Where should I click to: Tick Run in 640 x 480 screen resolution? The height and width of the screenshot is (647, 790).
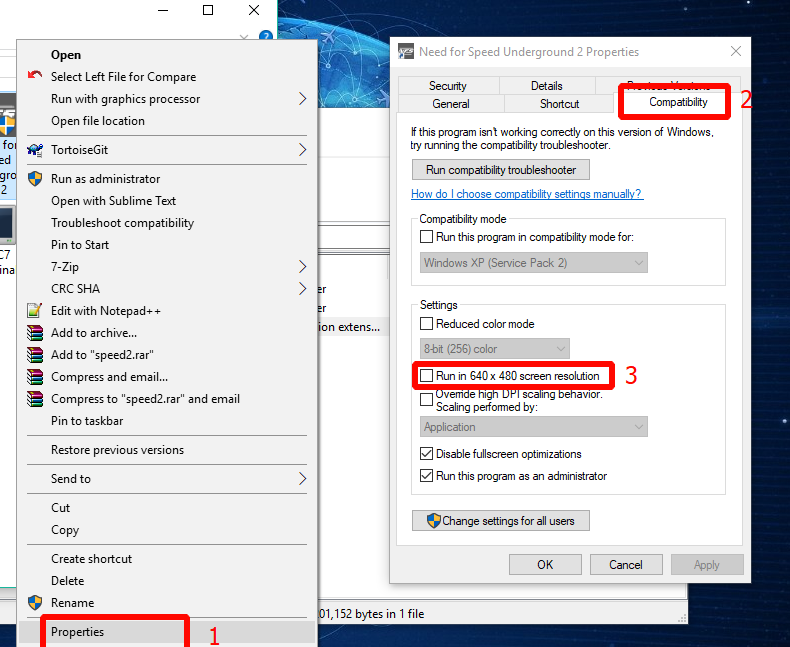coord(426,375)
